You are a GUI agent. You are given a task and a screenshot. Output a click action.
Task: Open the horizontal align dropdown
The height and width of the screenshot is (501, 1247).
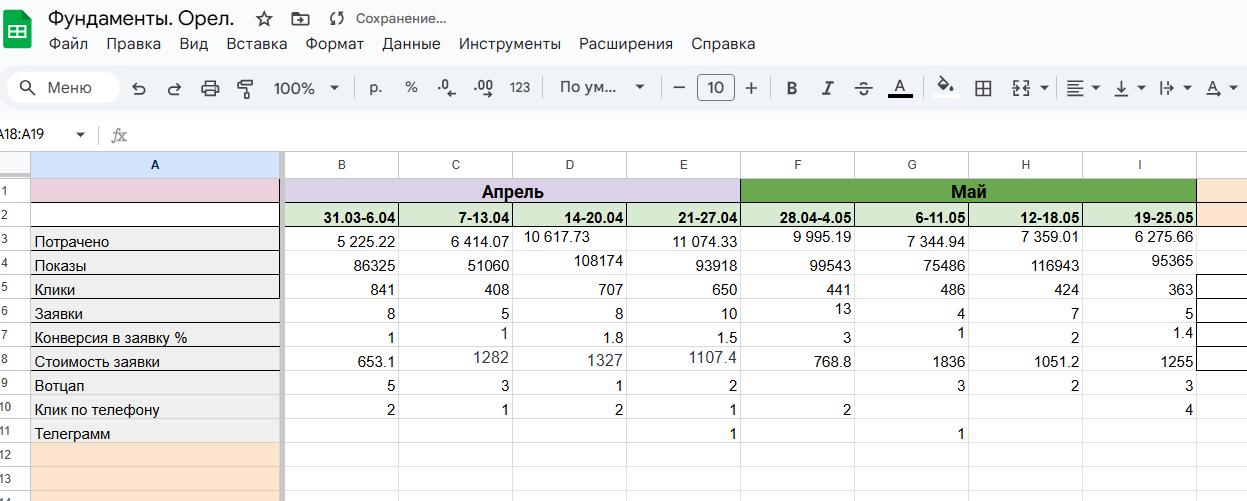(1082, 88)
